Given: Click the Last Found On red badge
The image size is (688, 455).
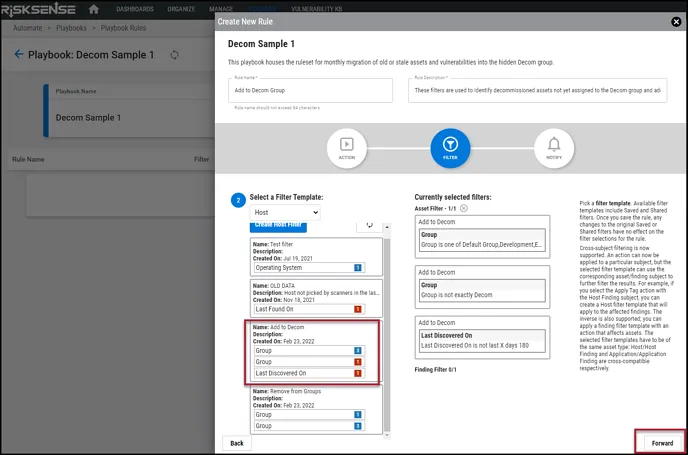Looking at the screenshot, I should pyautogui.click(x=358, y=309).
